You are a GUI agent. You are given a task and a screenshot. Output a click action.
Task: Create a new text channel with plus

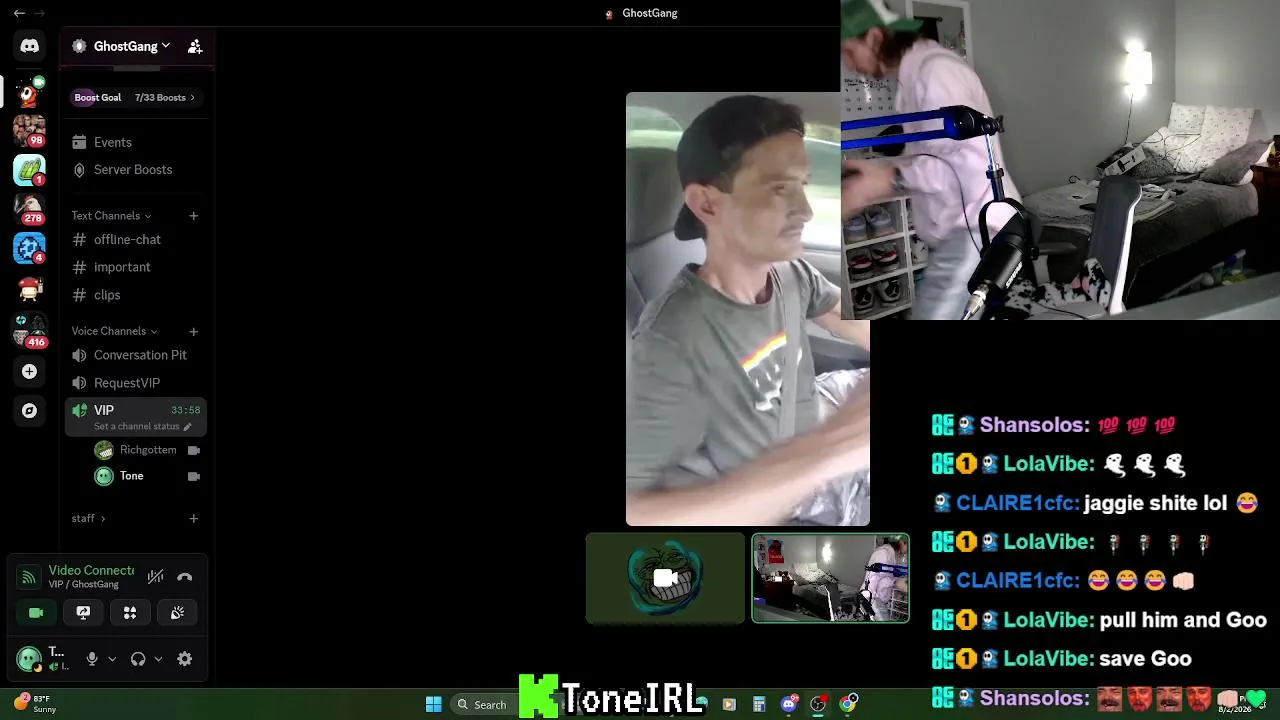click(x=193, y=216)
